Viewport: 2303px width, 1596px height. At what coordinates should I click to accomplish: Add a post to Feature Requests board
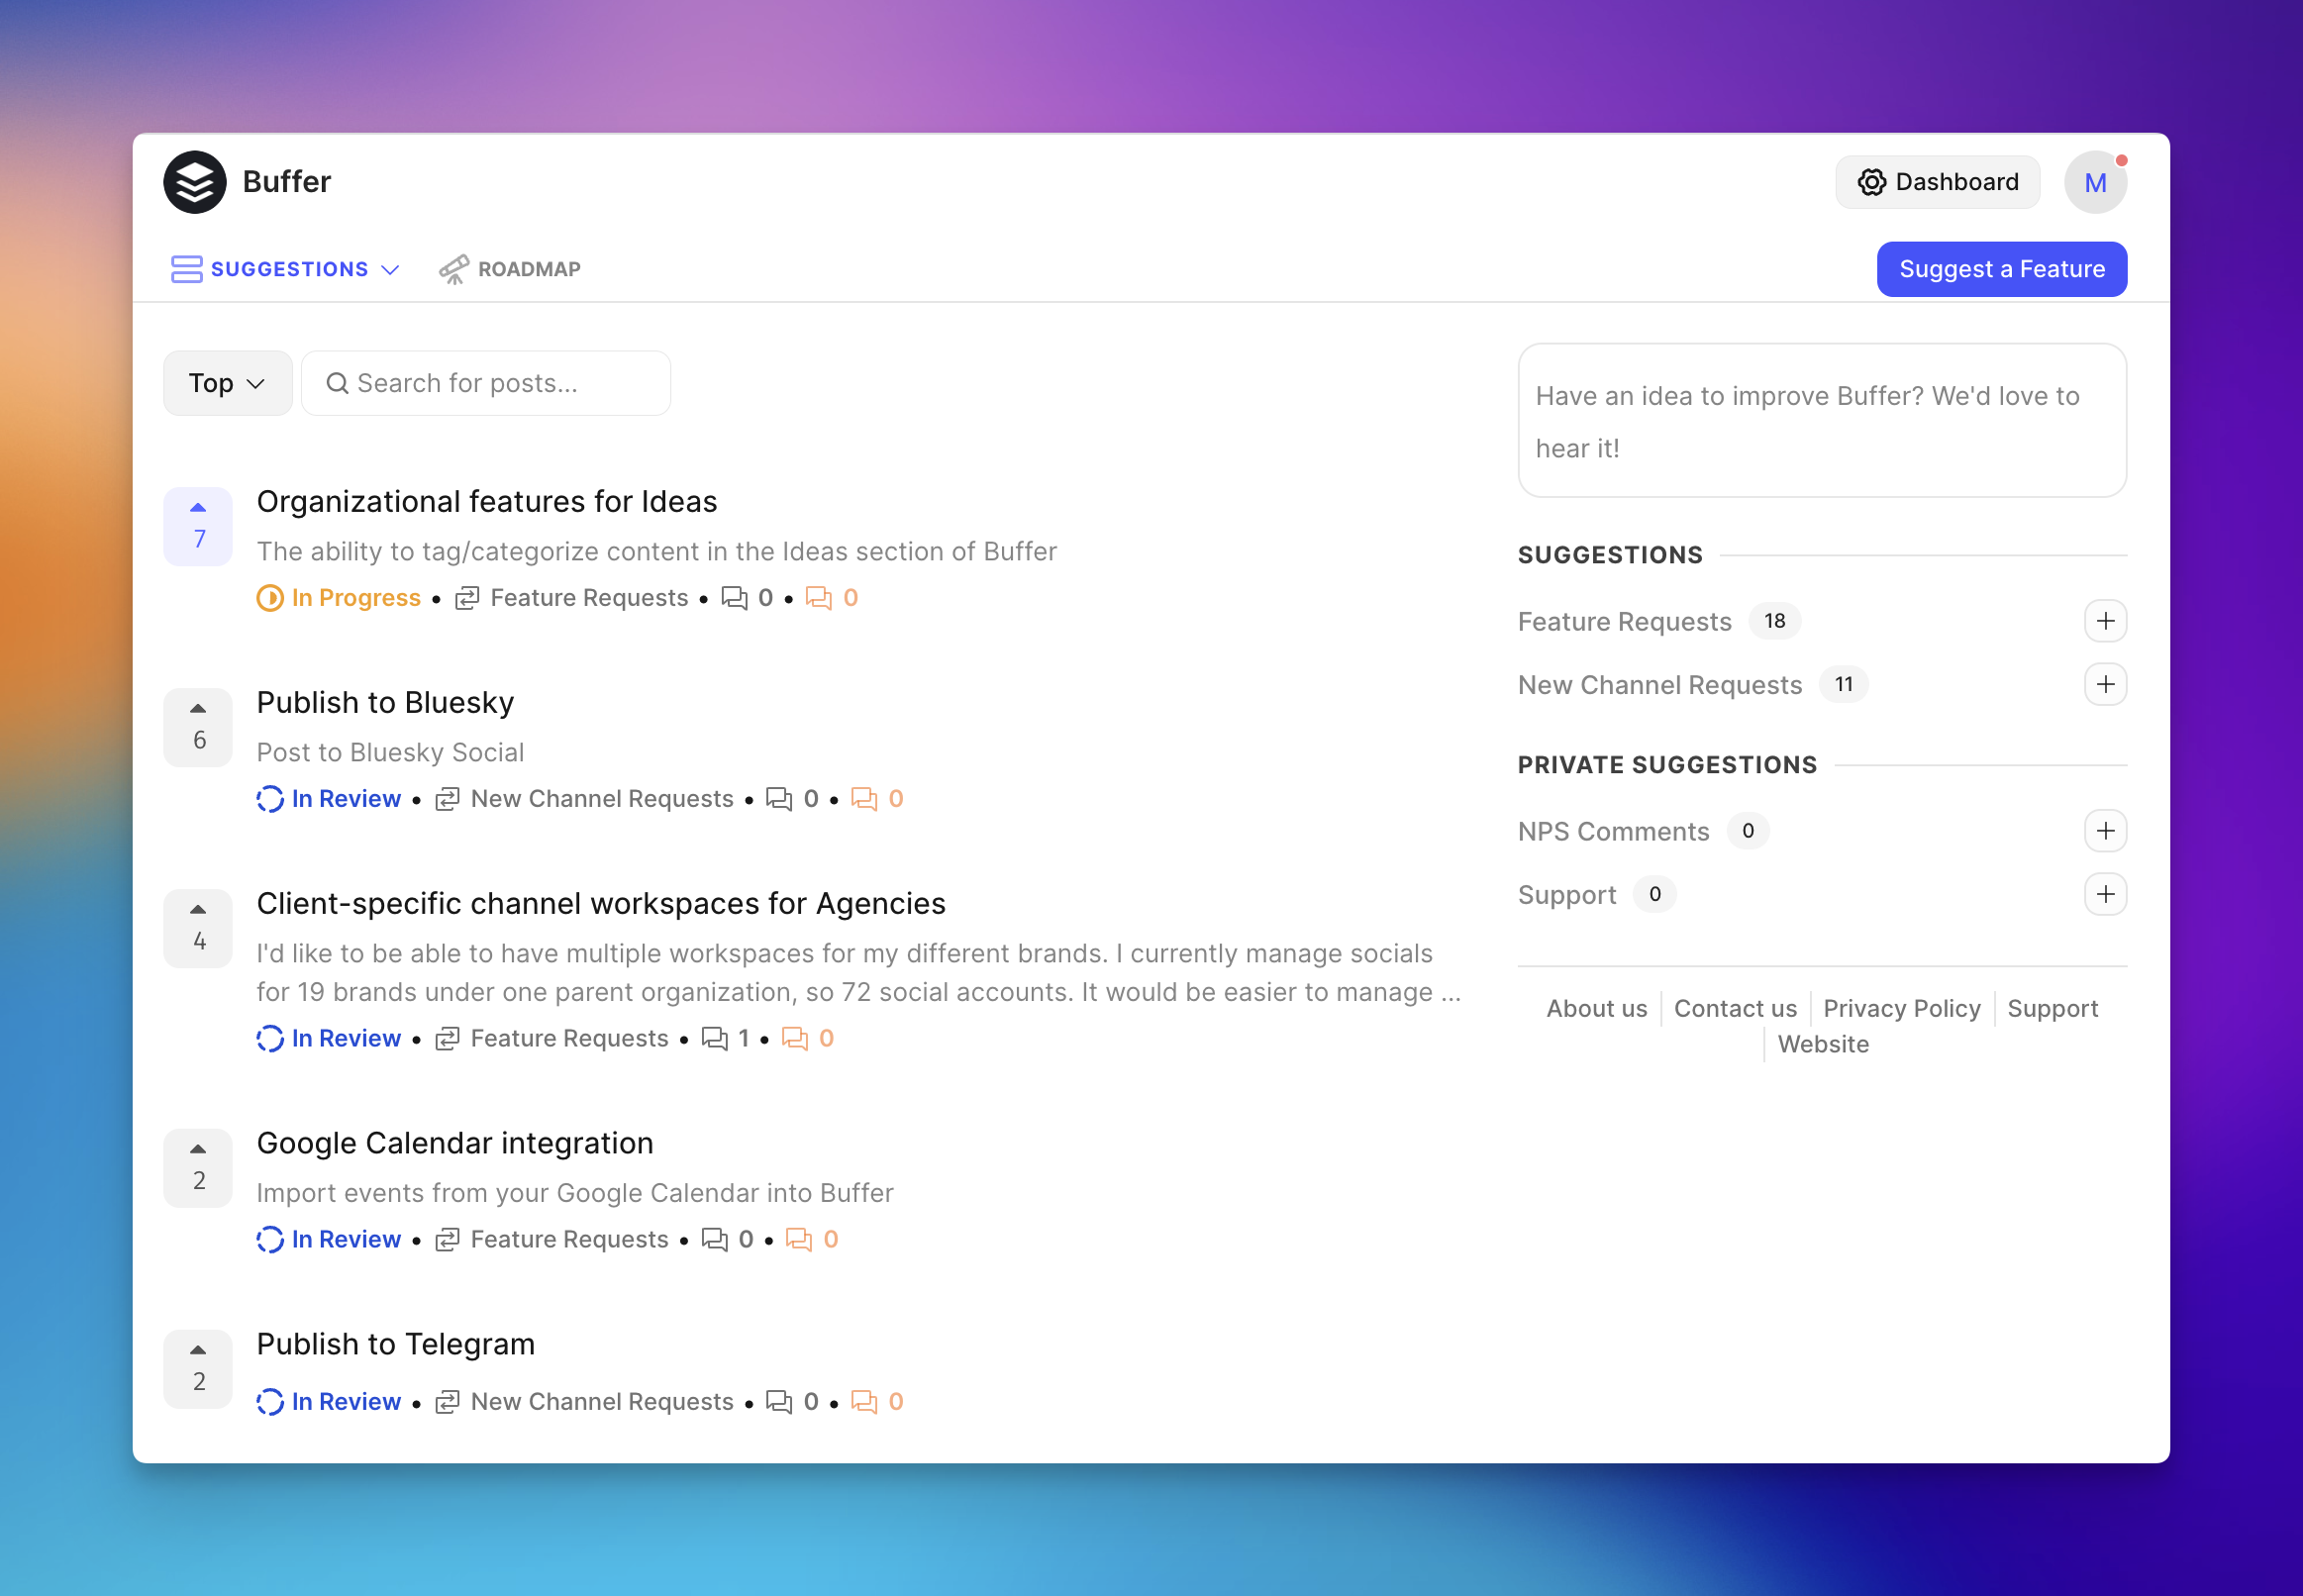click(2105, 621)
